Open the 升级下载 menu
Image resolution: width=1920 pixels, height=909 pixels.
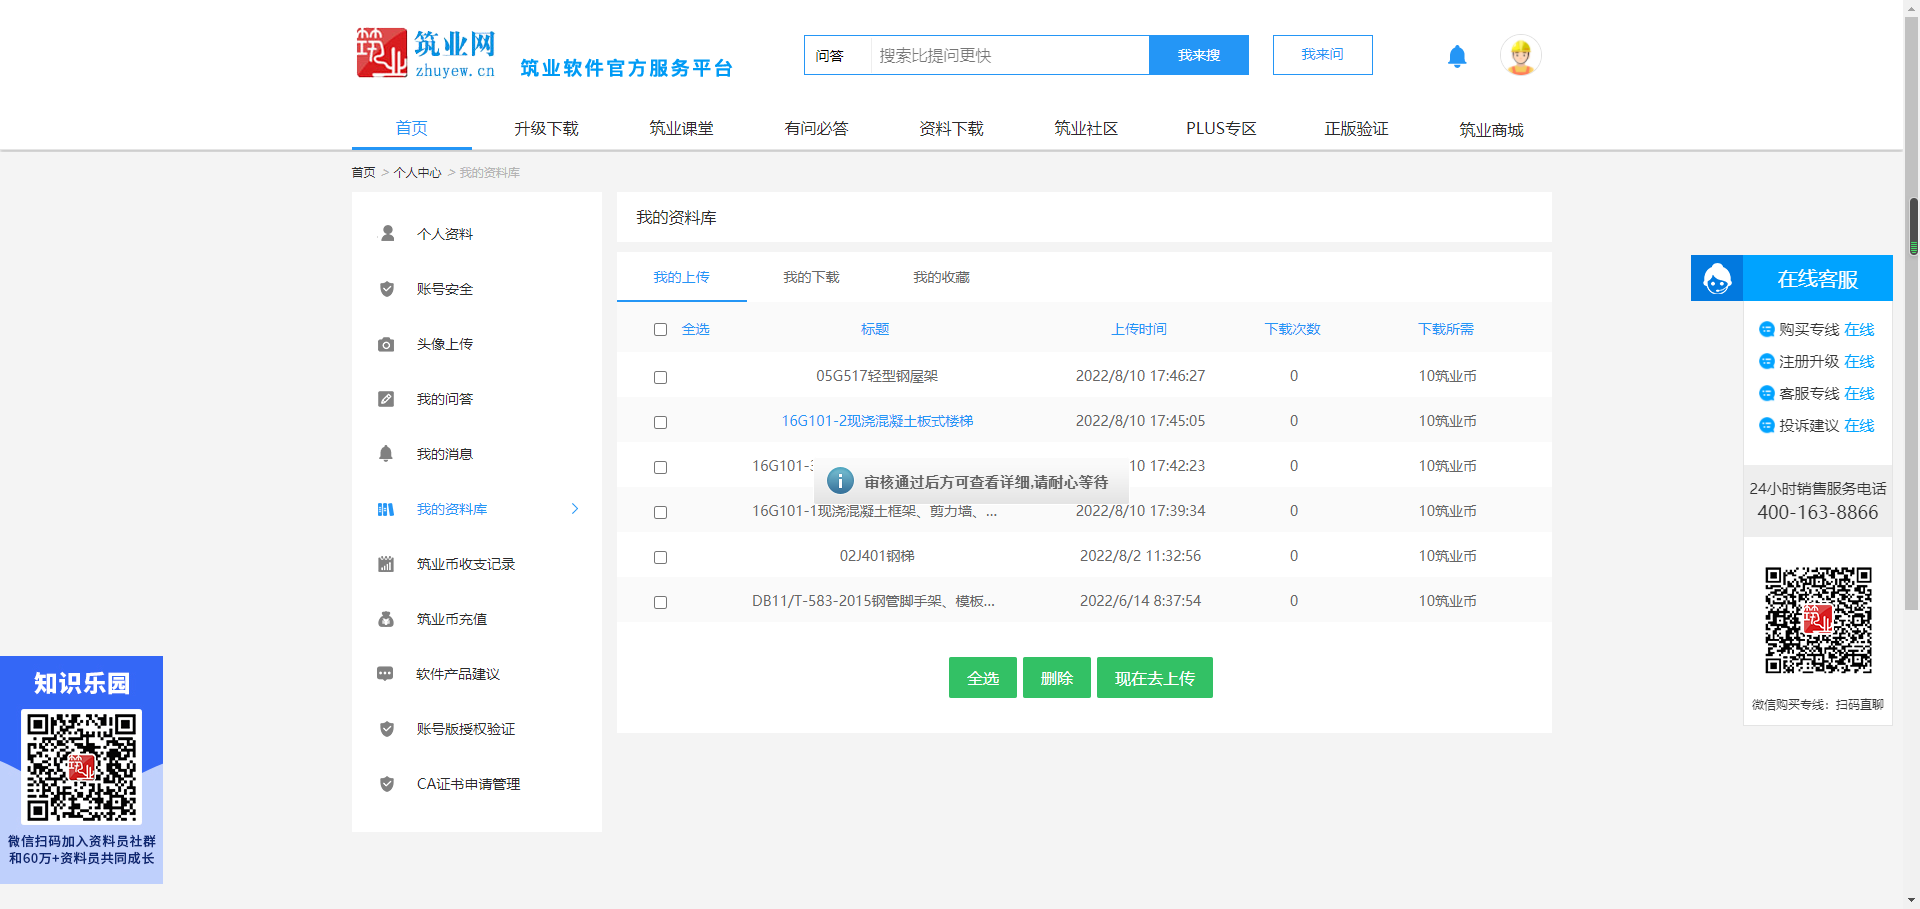pyautogui.click(x=546, y=129)
